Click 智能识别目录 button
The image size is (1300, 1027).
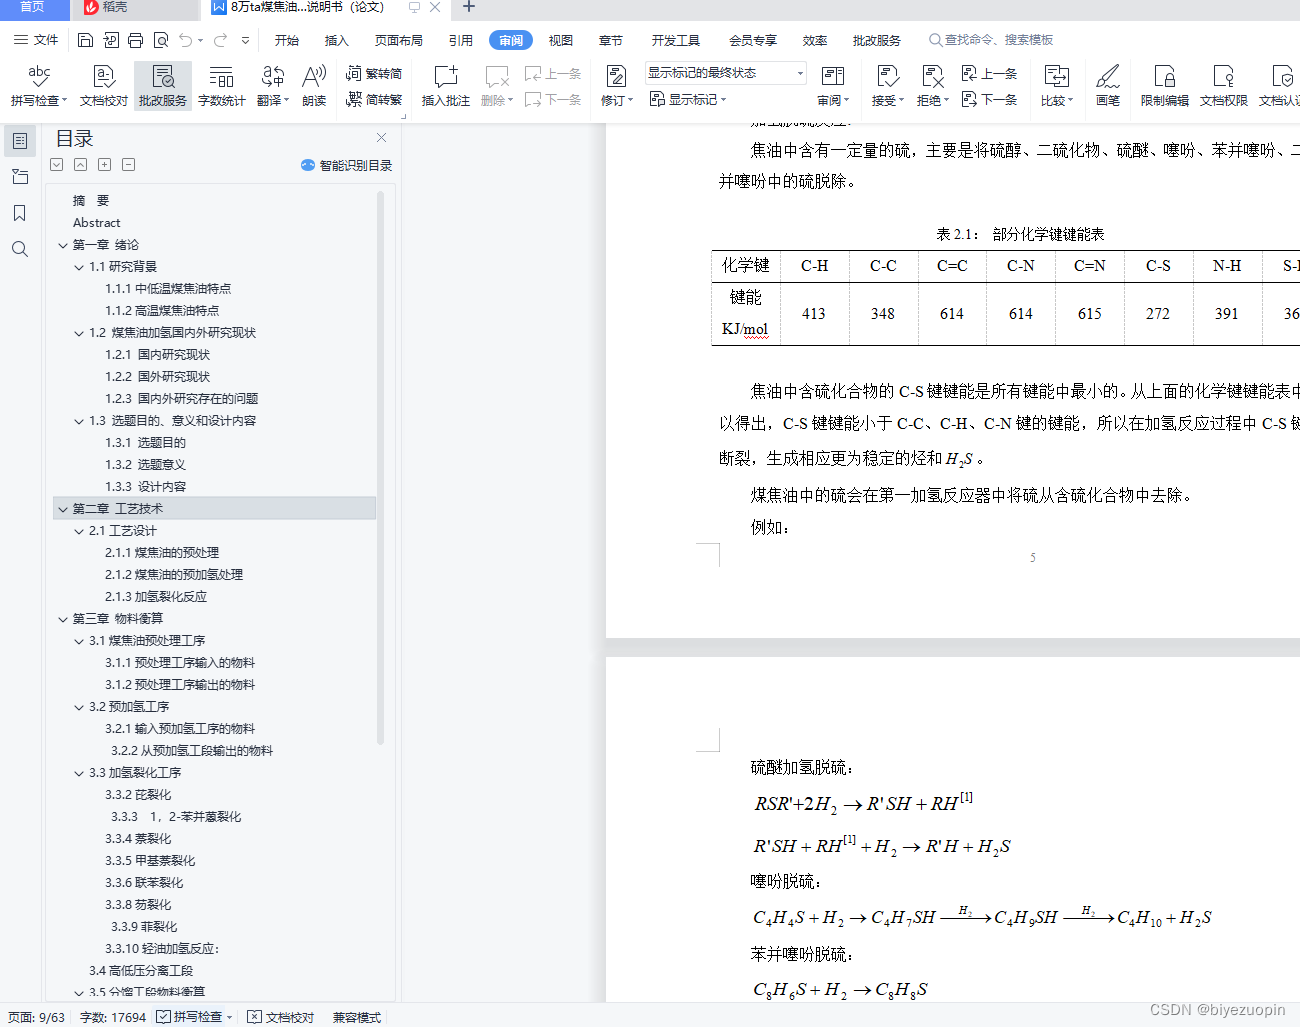tap(346, 165)
